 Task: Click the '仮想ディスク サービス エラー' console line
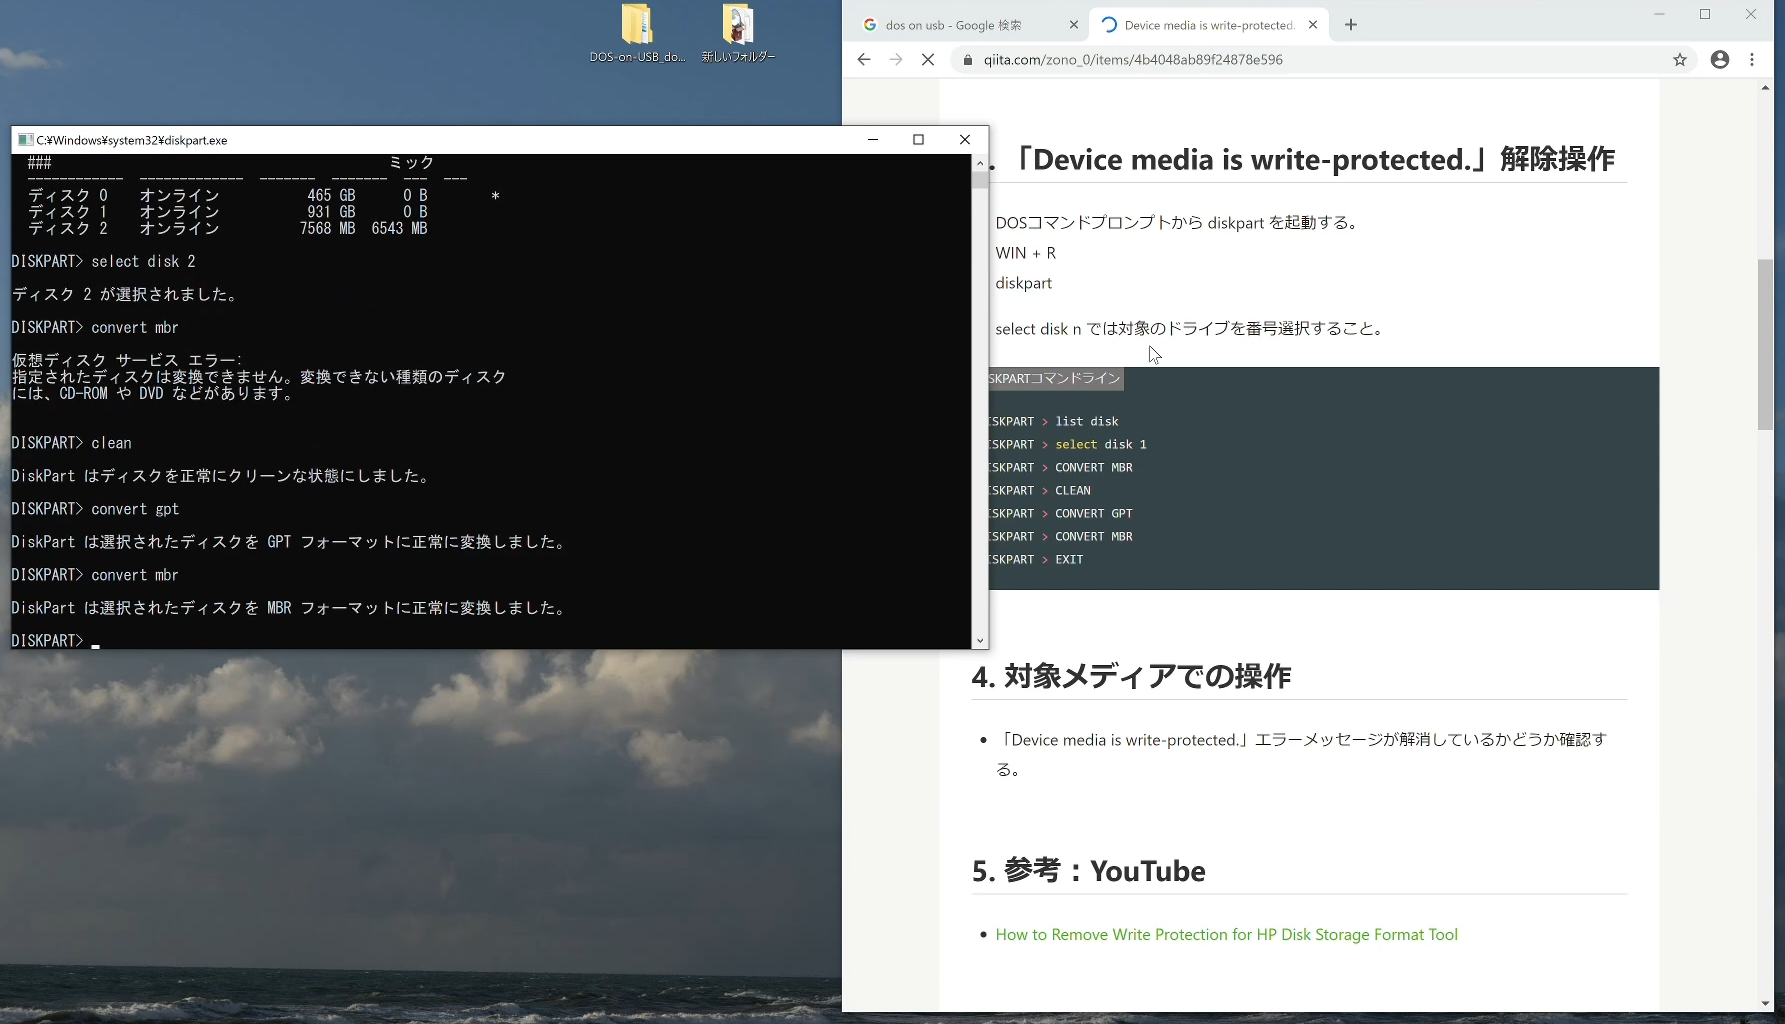click(127, 360)
